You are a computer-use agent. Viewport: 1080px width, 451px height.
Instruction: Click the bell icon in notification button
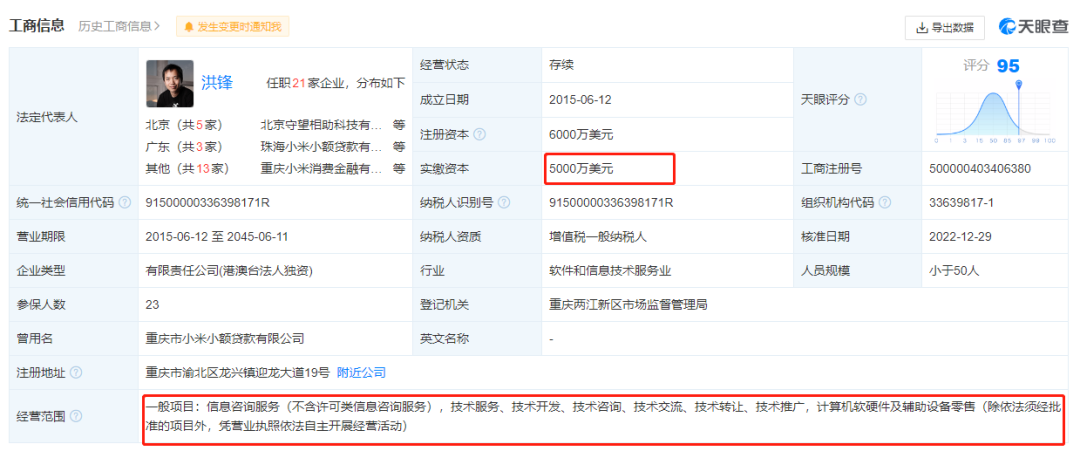pos(189,27)
